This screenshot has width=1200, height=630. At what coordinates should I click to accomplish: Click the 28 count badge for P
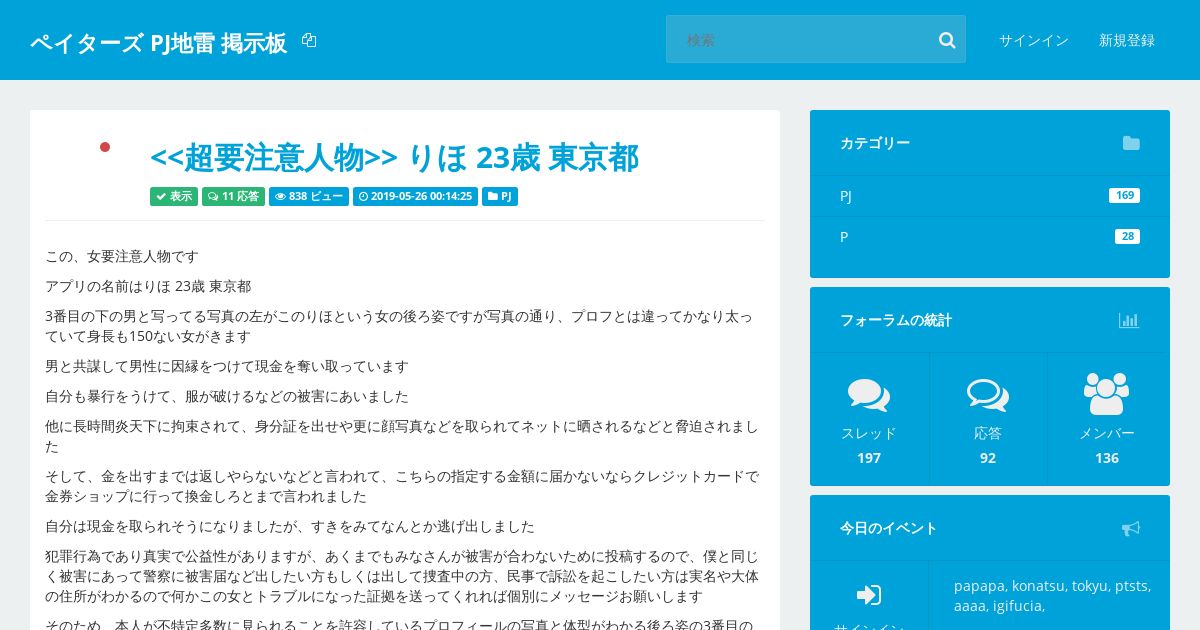click(x=1127, y=236)
